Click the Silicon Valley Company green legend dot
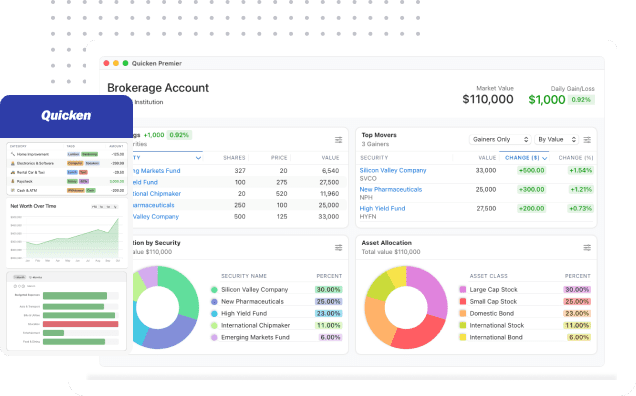The height and width of the screenshot is (396, 636). [x=214, y=290]
